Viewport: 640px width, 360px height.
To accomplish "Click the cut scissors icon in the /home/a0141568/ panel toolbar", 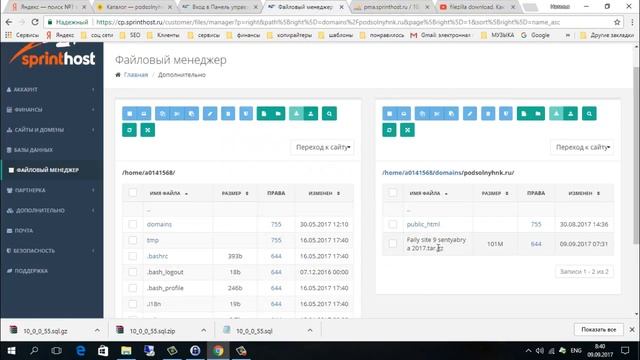I will (177, 113).
